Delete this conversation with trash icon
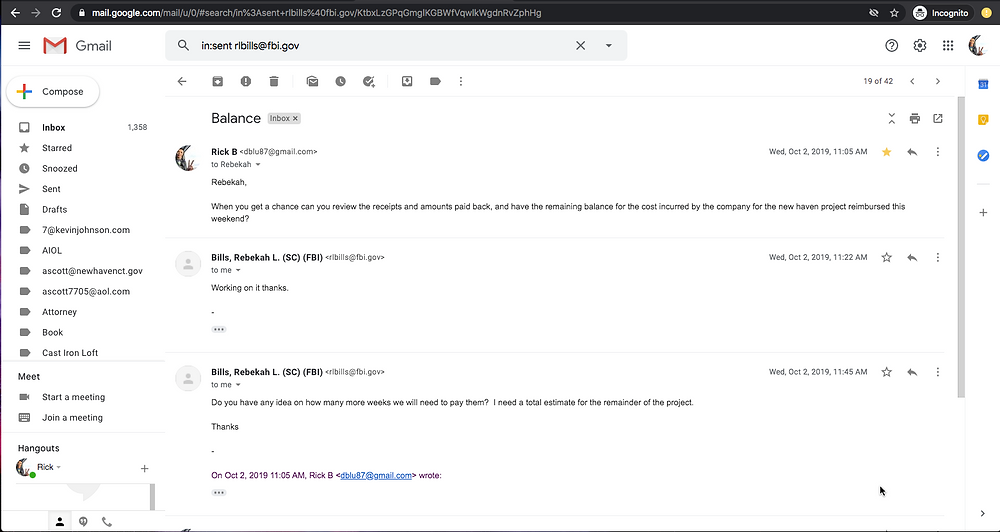The height and width of the screenshot is (532, 1000). click(274, 81)
